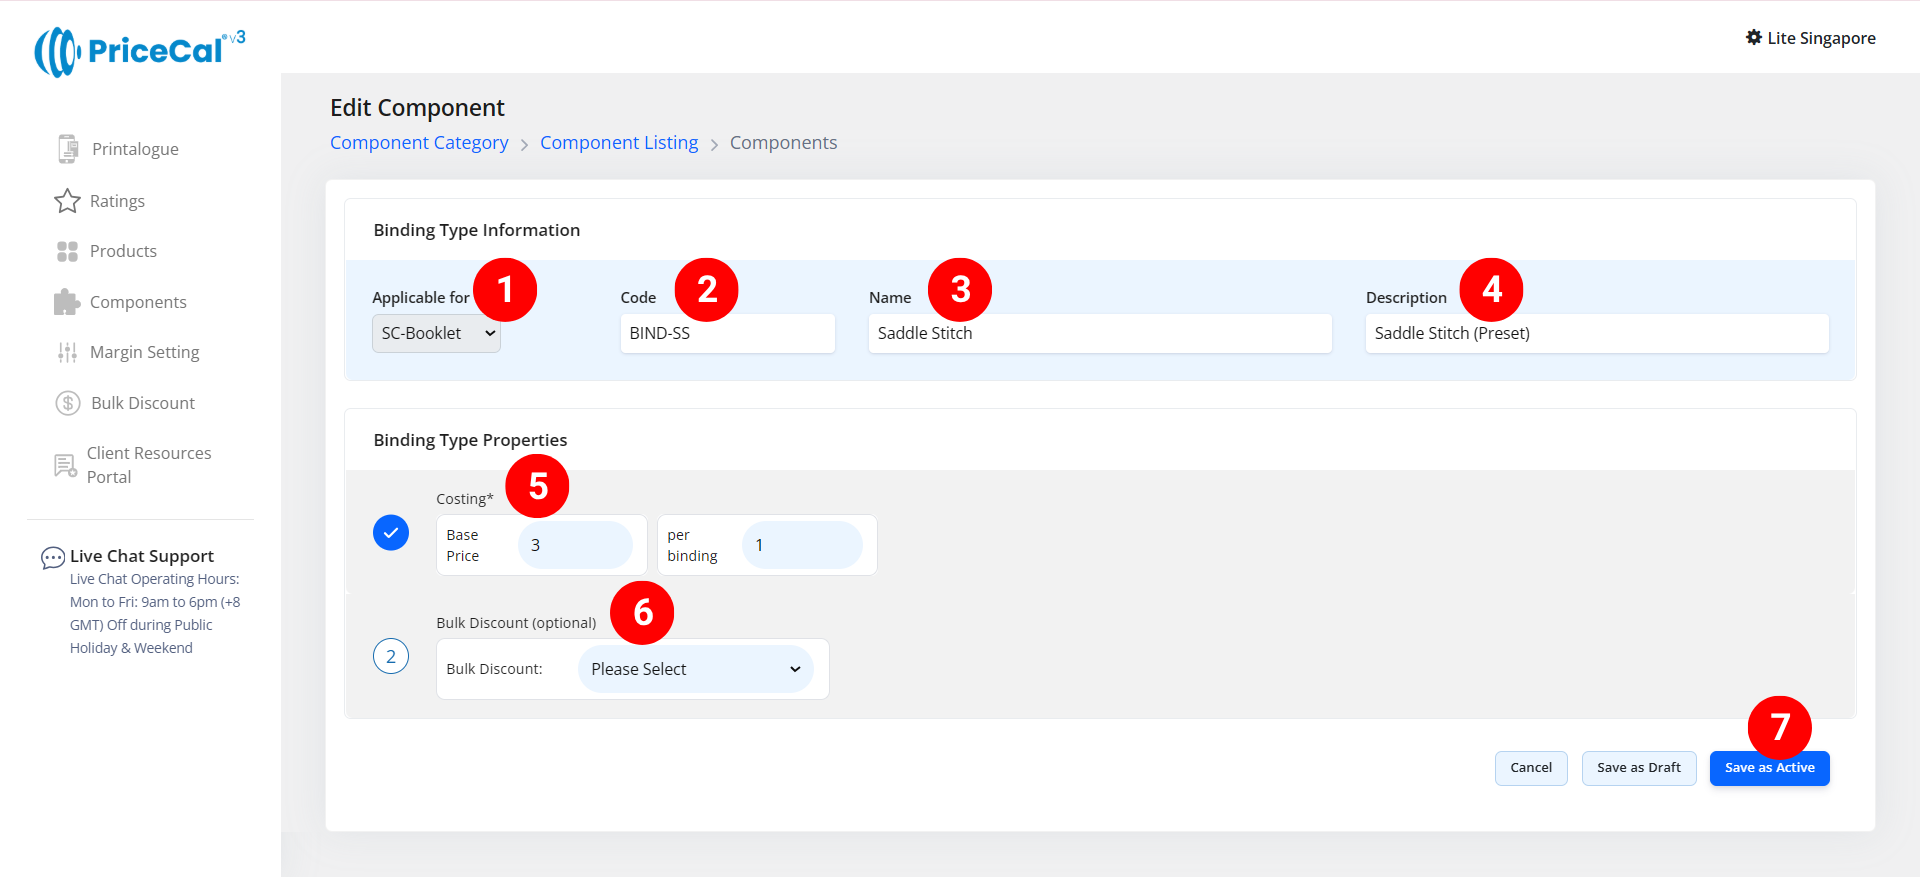Click the Live Chat Support bubble icon
Screen dimensions: 1920x877
[52, 557]
